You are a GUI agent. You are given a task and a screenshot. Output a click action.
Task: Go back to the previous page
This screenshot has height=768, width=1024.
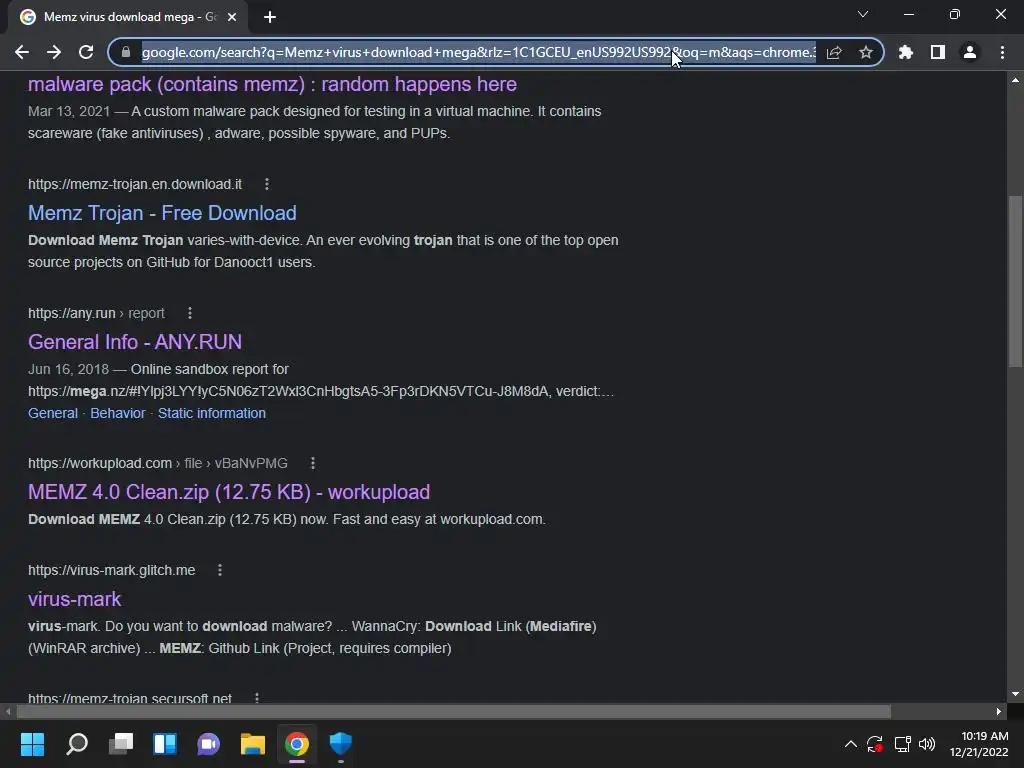tap(22, 52)
